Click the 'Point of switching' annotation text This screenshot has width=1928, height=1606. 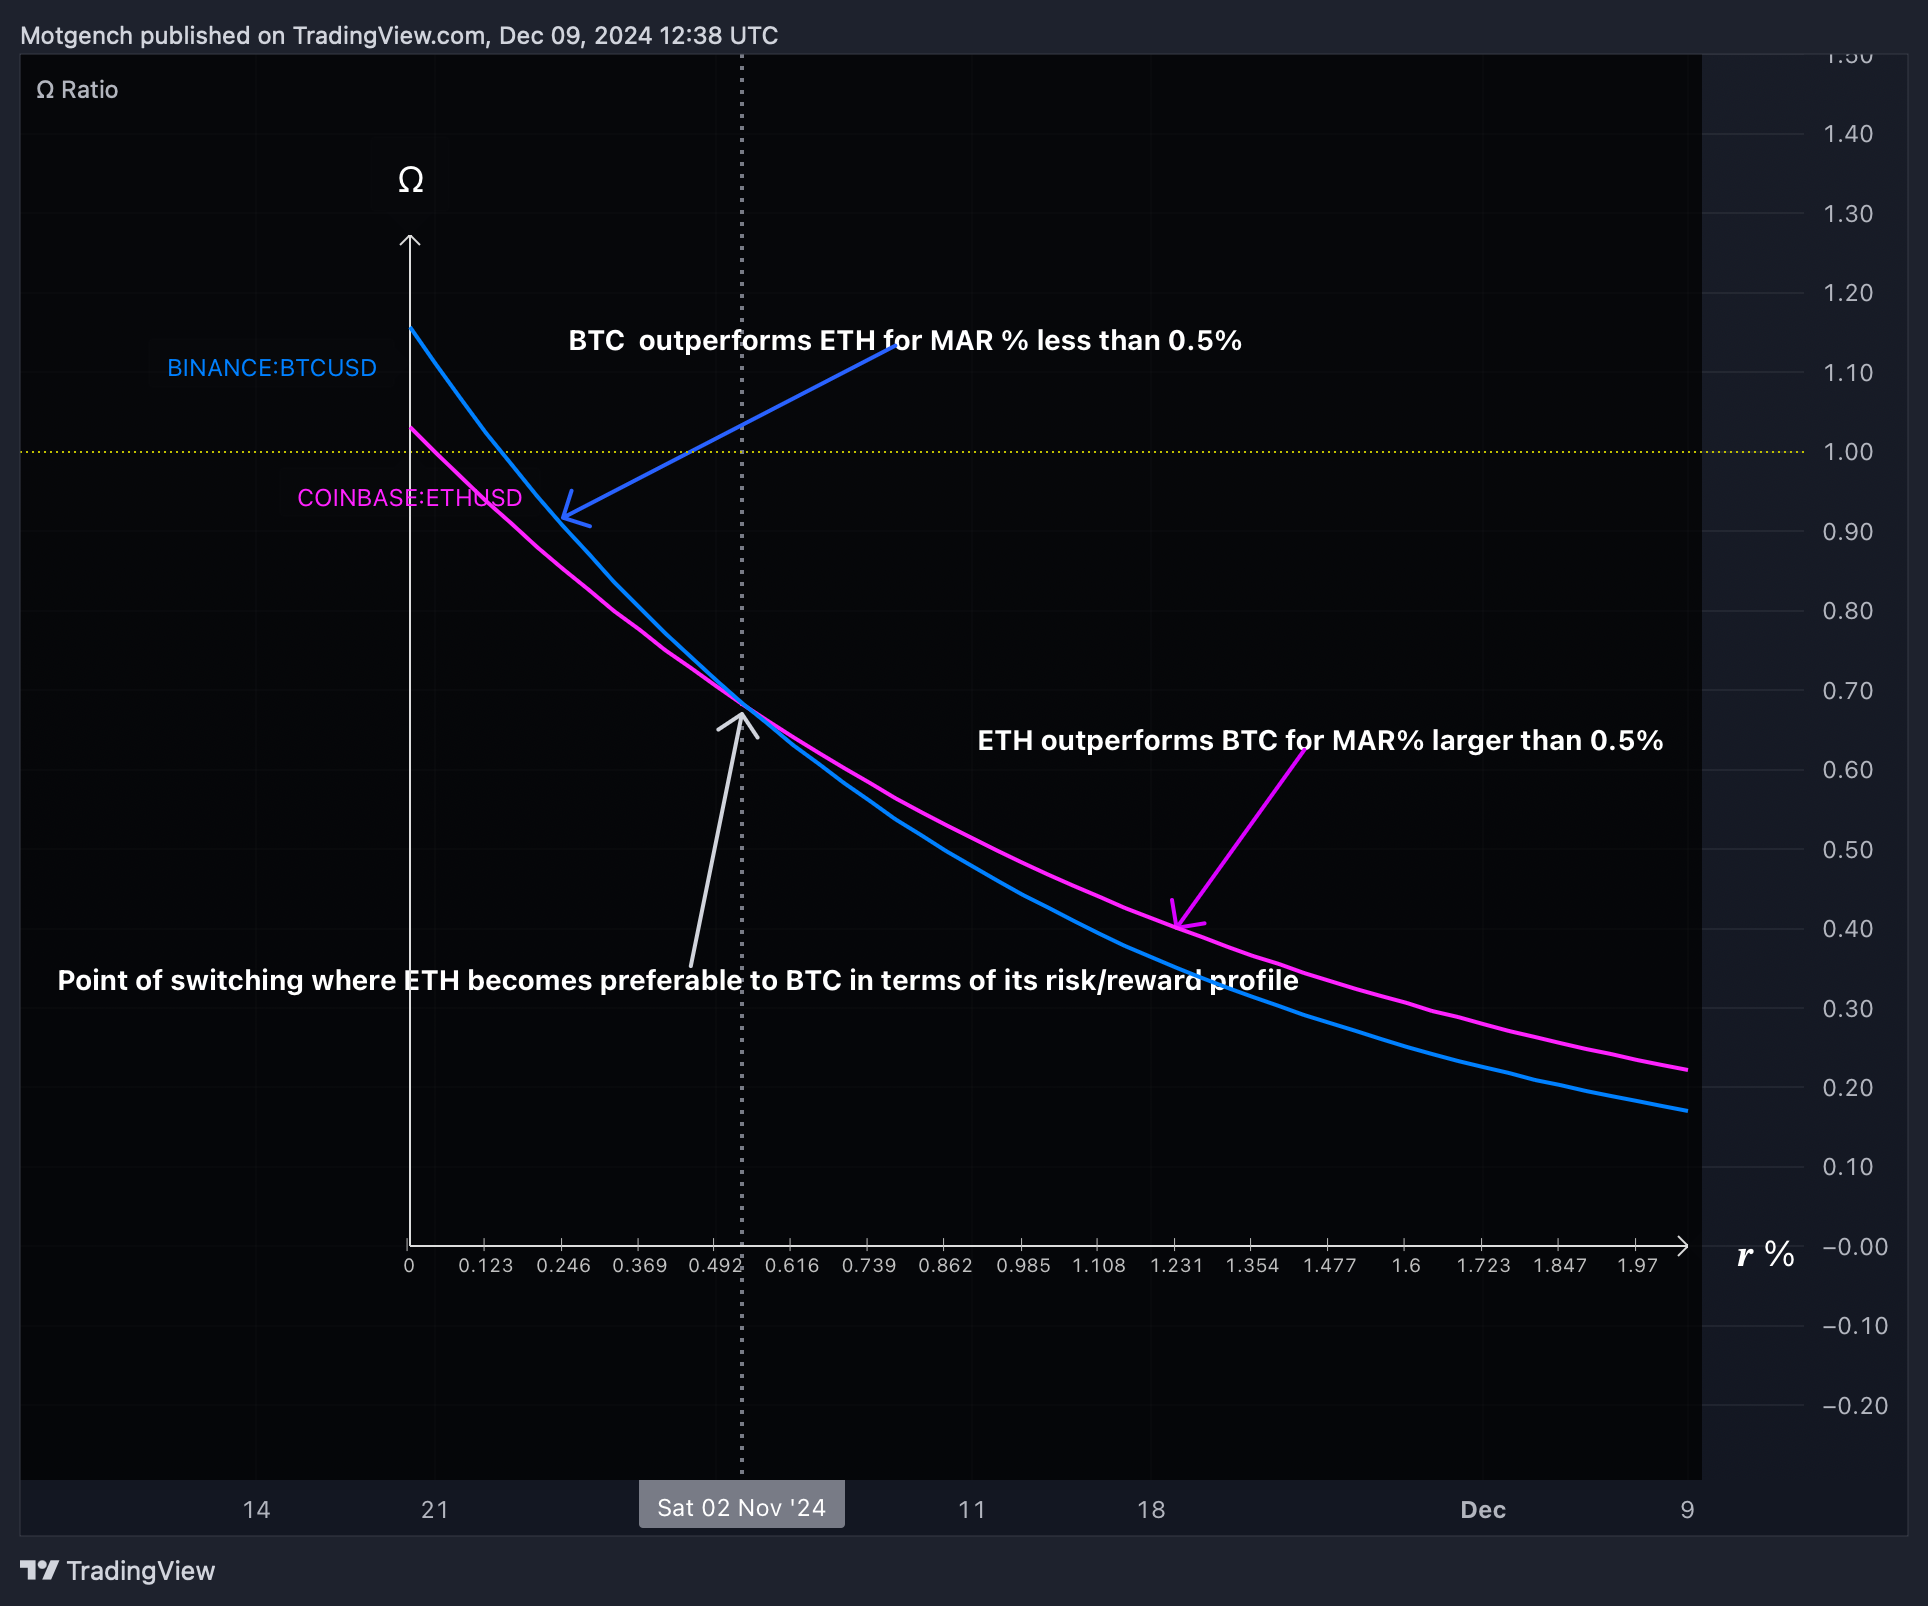(x=678, y=981)
